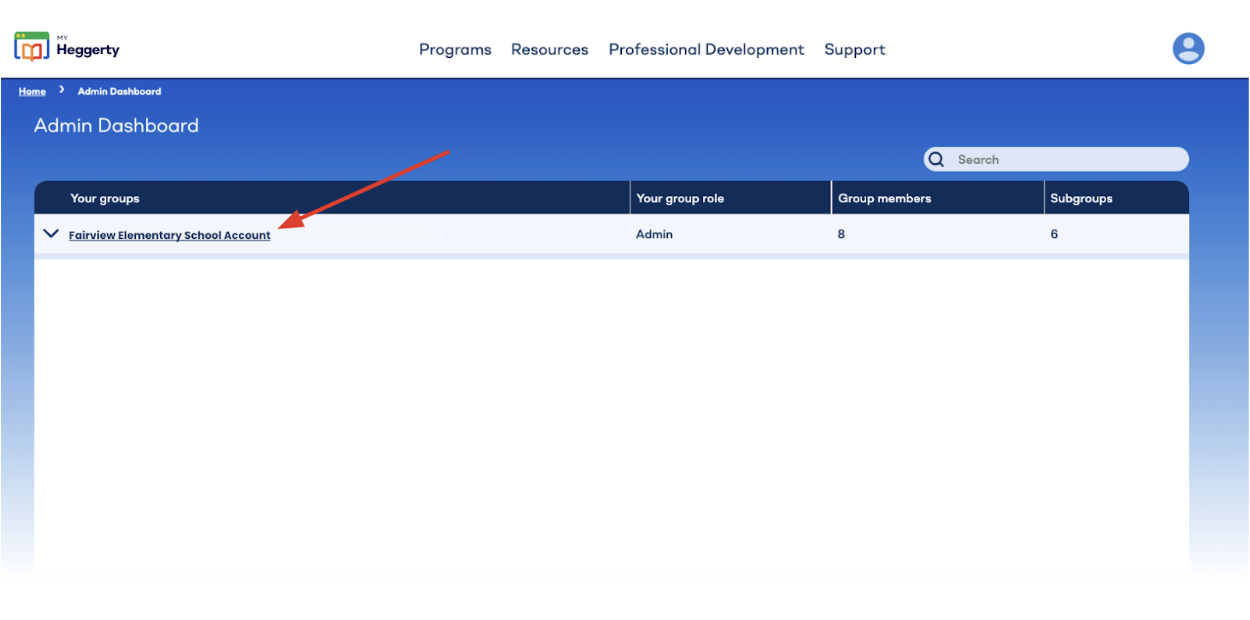Open the Programs menu
The width and height of the screenshot is (1250, 620).
[455, 49]
